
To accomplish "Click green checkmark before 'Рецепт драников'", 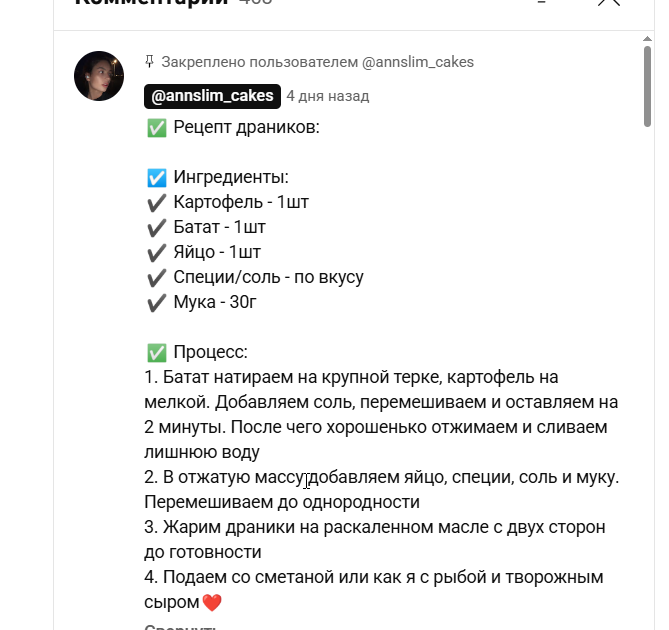I will coord(157,128).
